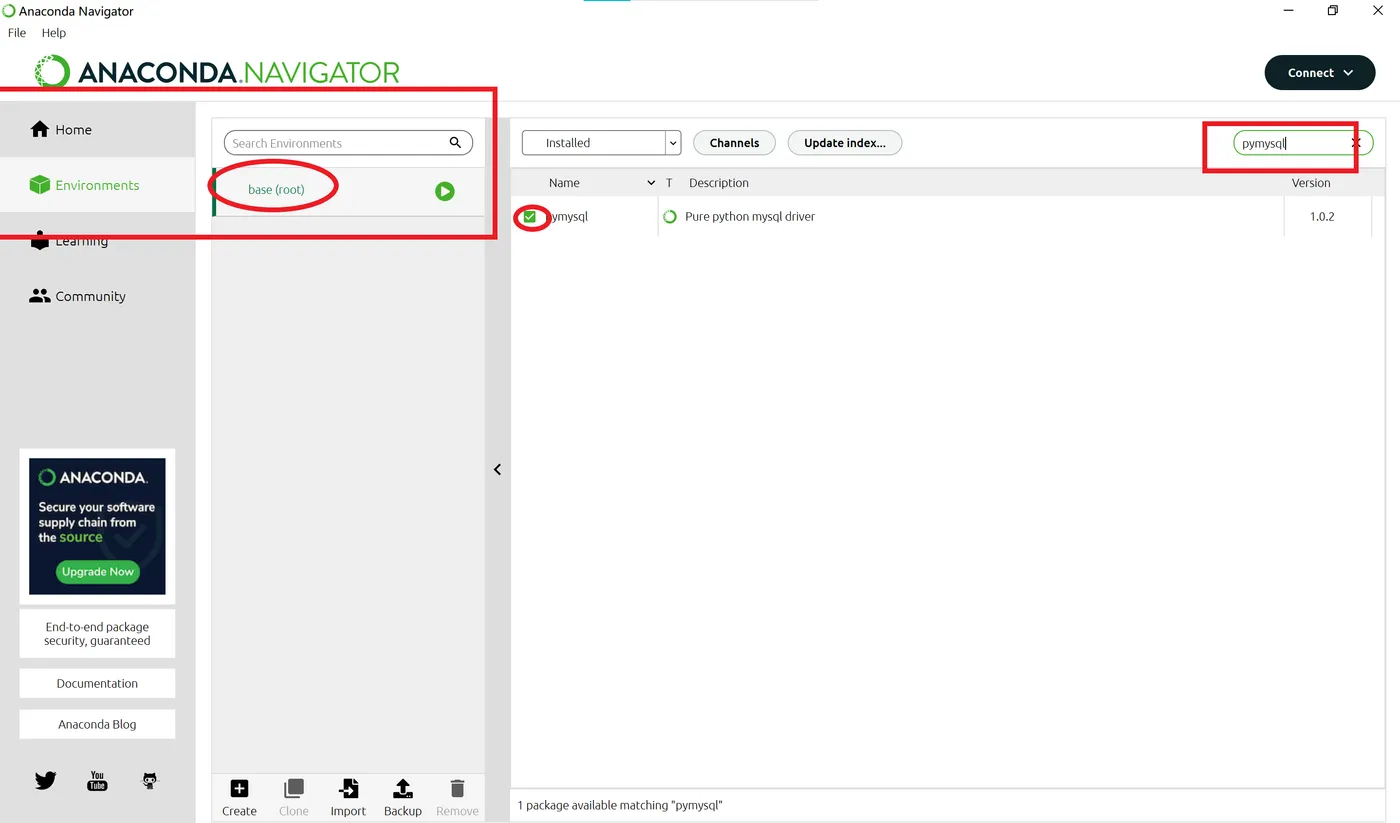
Task: Maximize the Anaconda Navigator window
Action: pos(1332,11)
